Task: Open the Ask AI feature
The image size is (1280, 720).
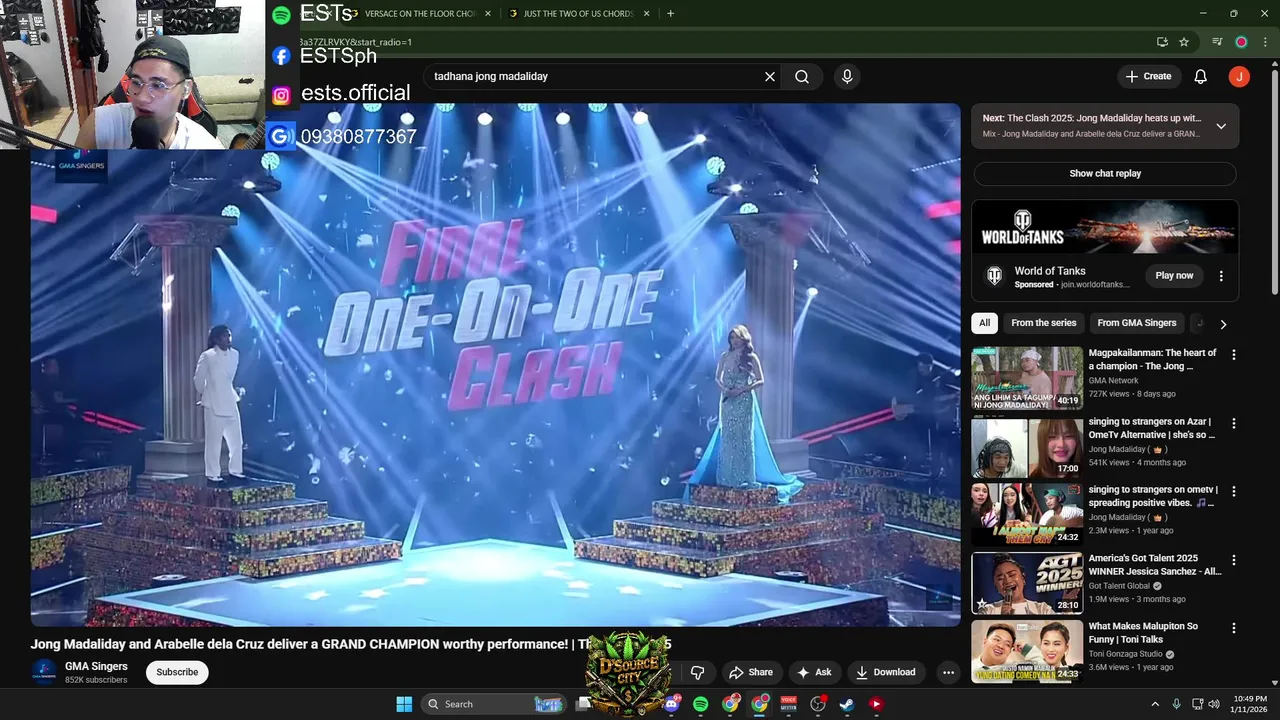Action: pos(814,672)
